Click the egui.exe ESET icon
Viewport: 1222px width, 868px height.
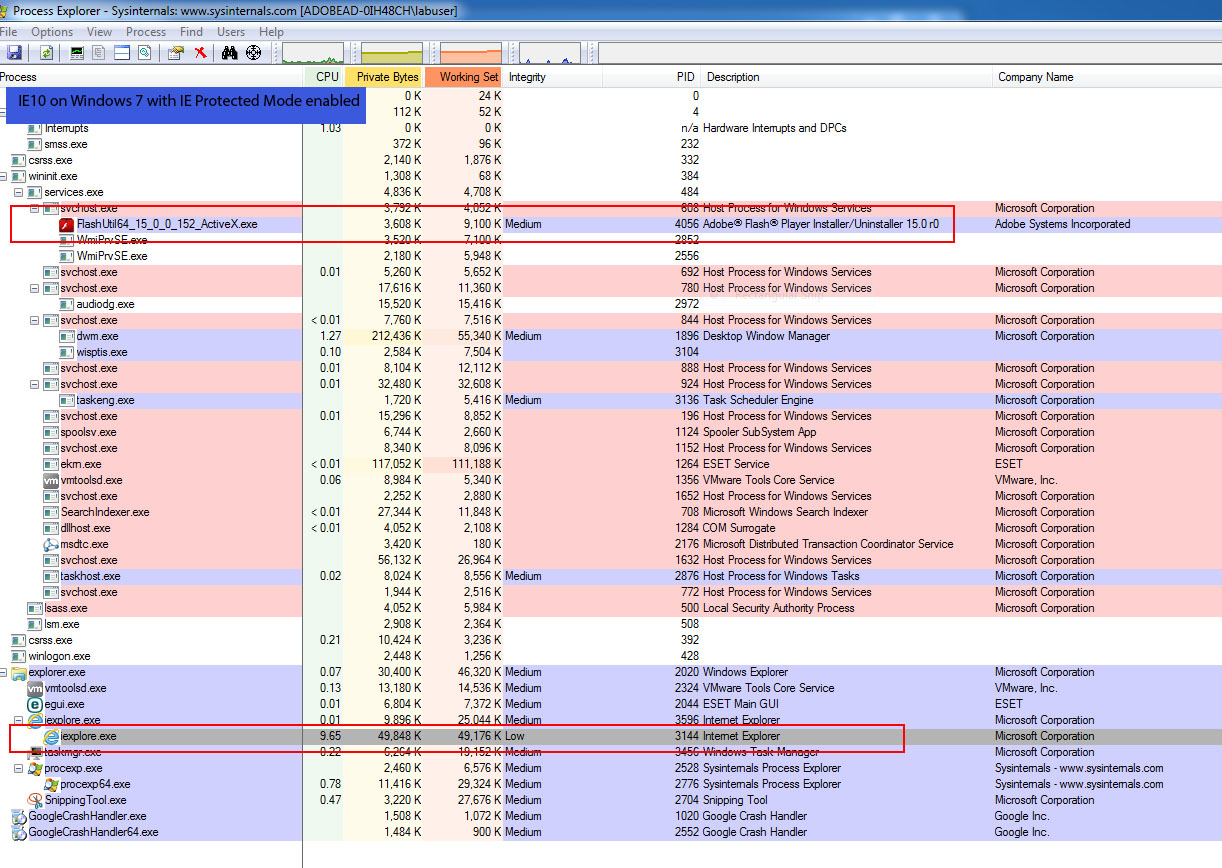tap(35, 704)
